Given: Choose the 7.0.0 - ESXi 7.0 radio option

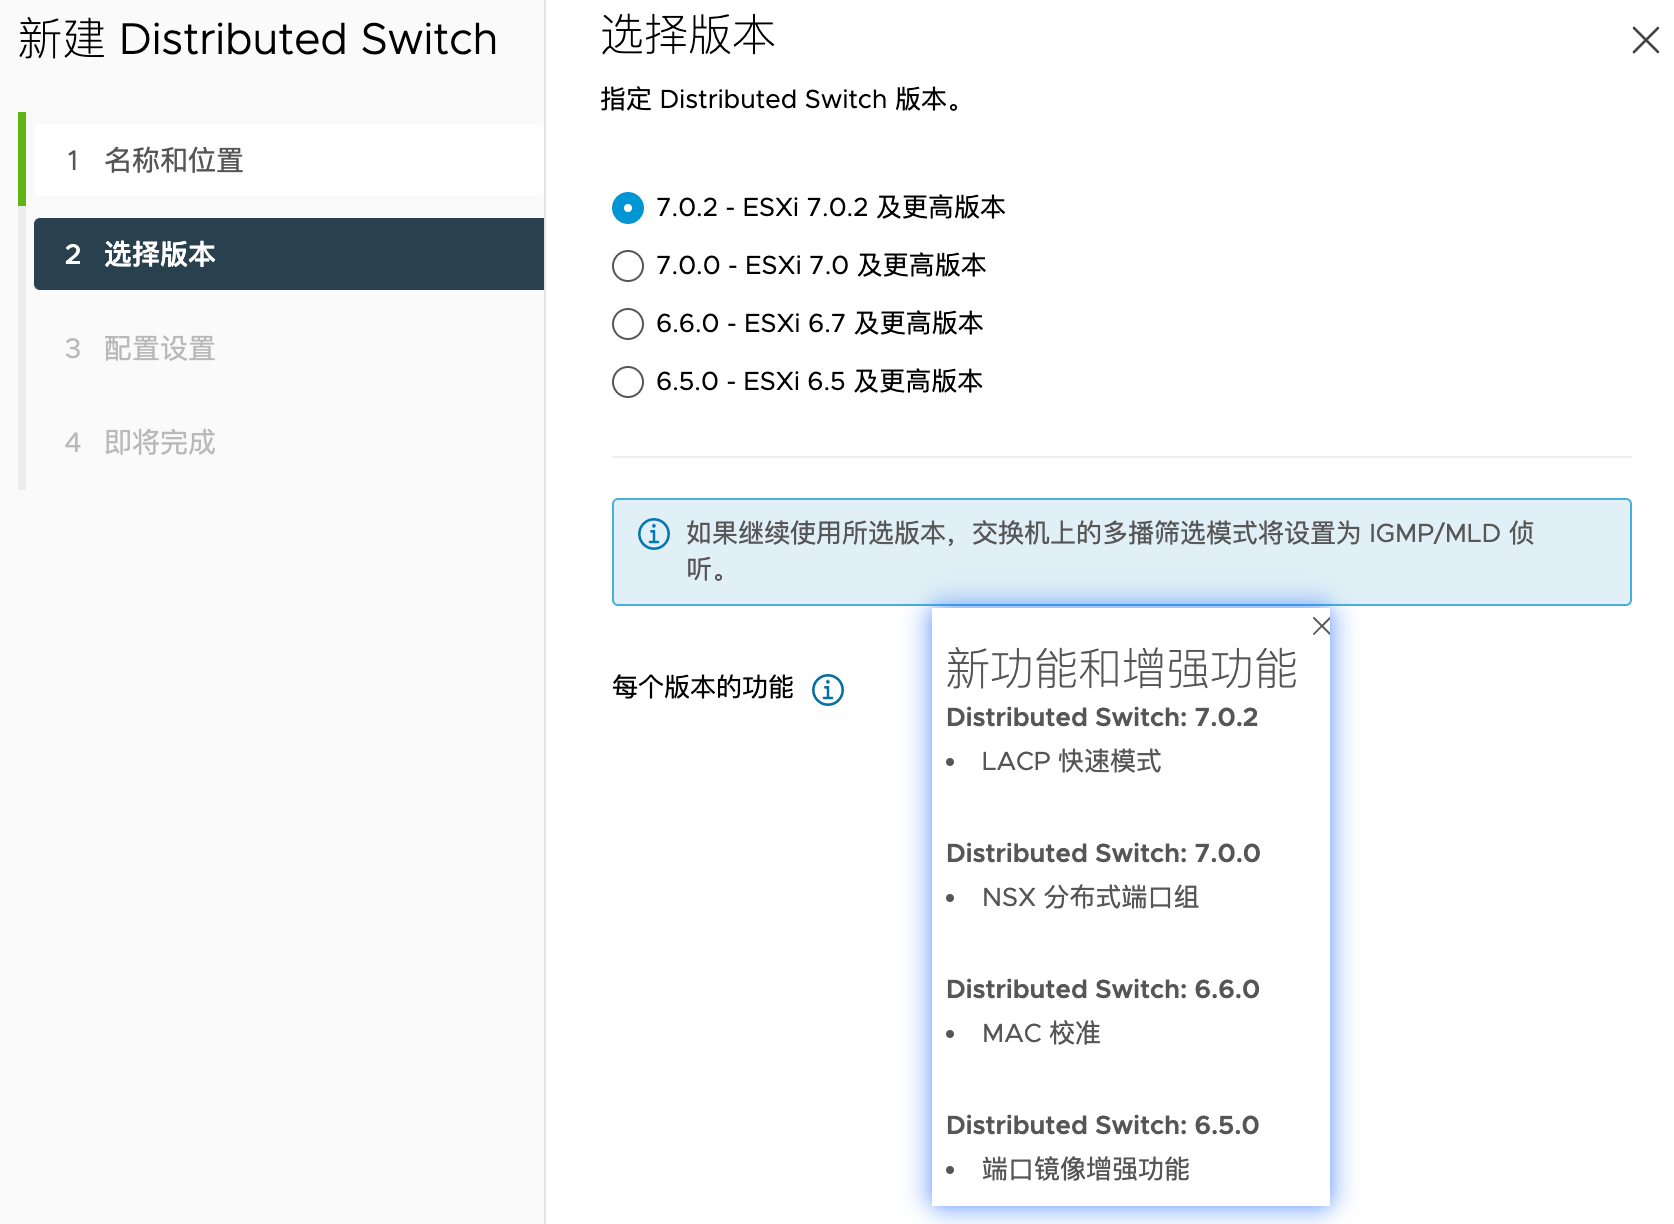Looking at the screenshot, I should tap(627, 266).
